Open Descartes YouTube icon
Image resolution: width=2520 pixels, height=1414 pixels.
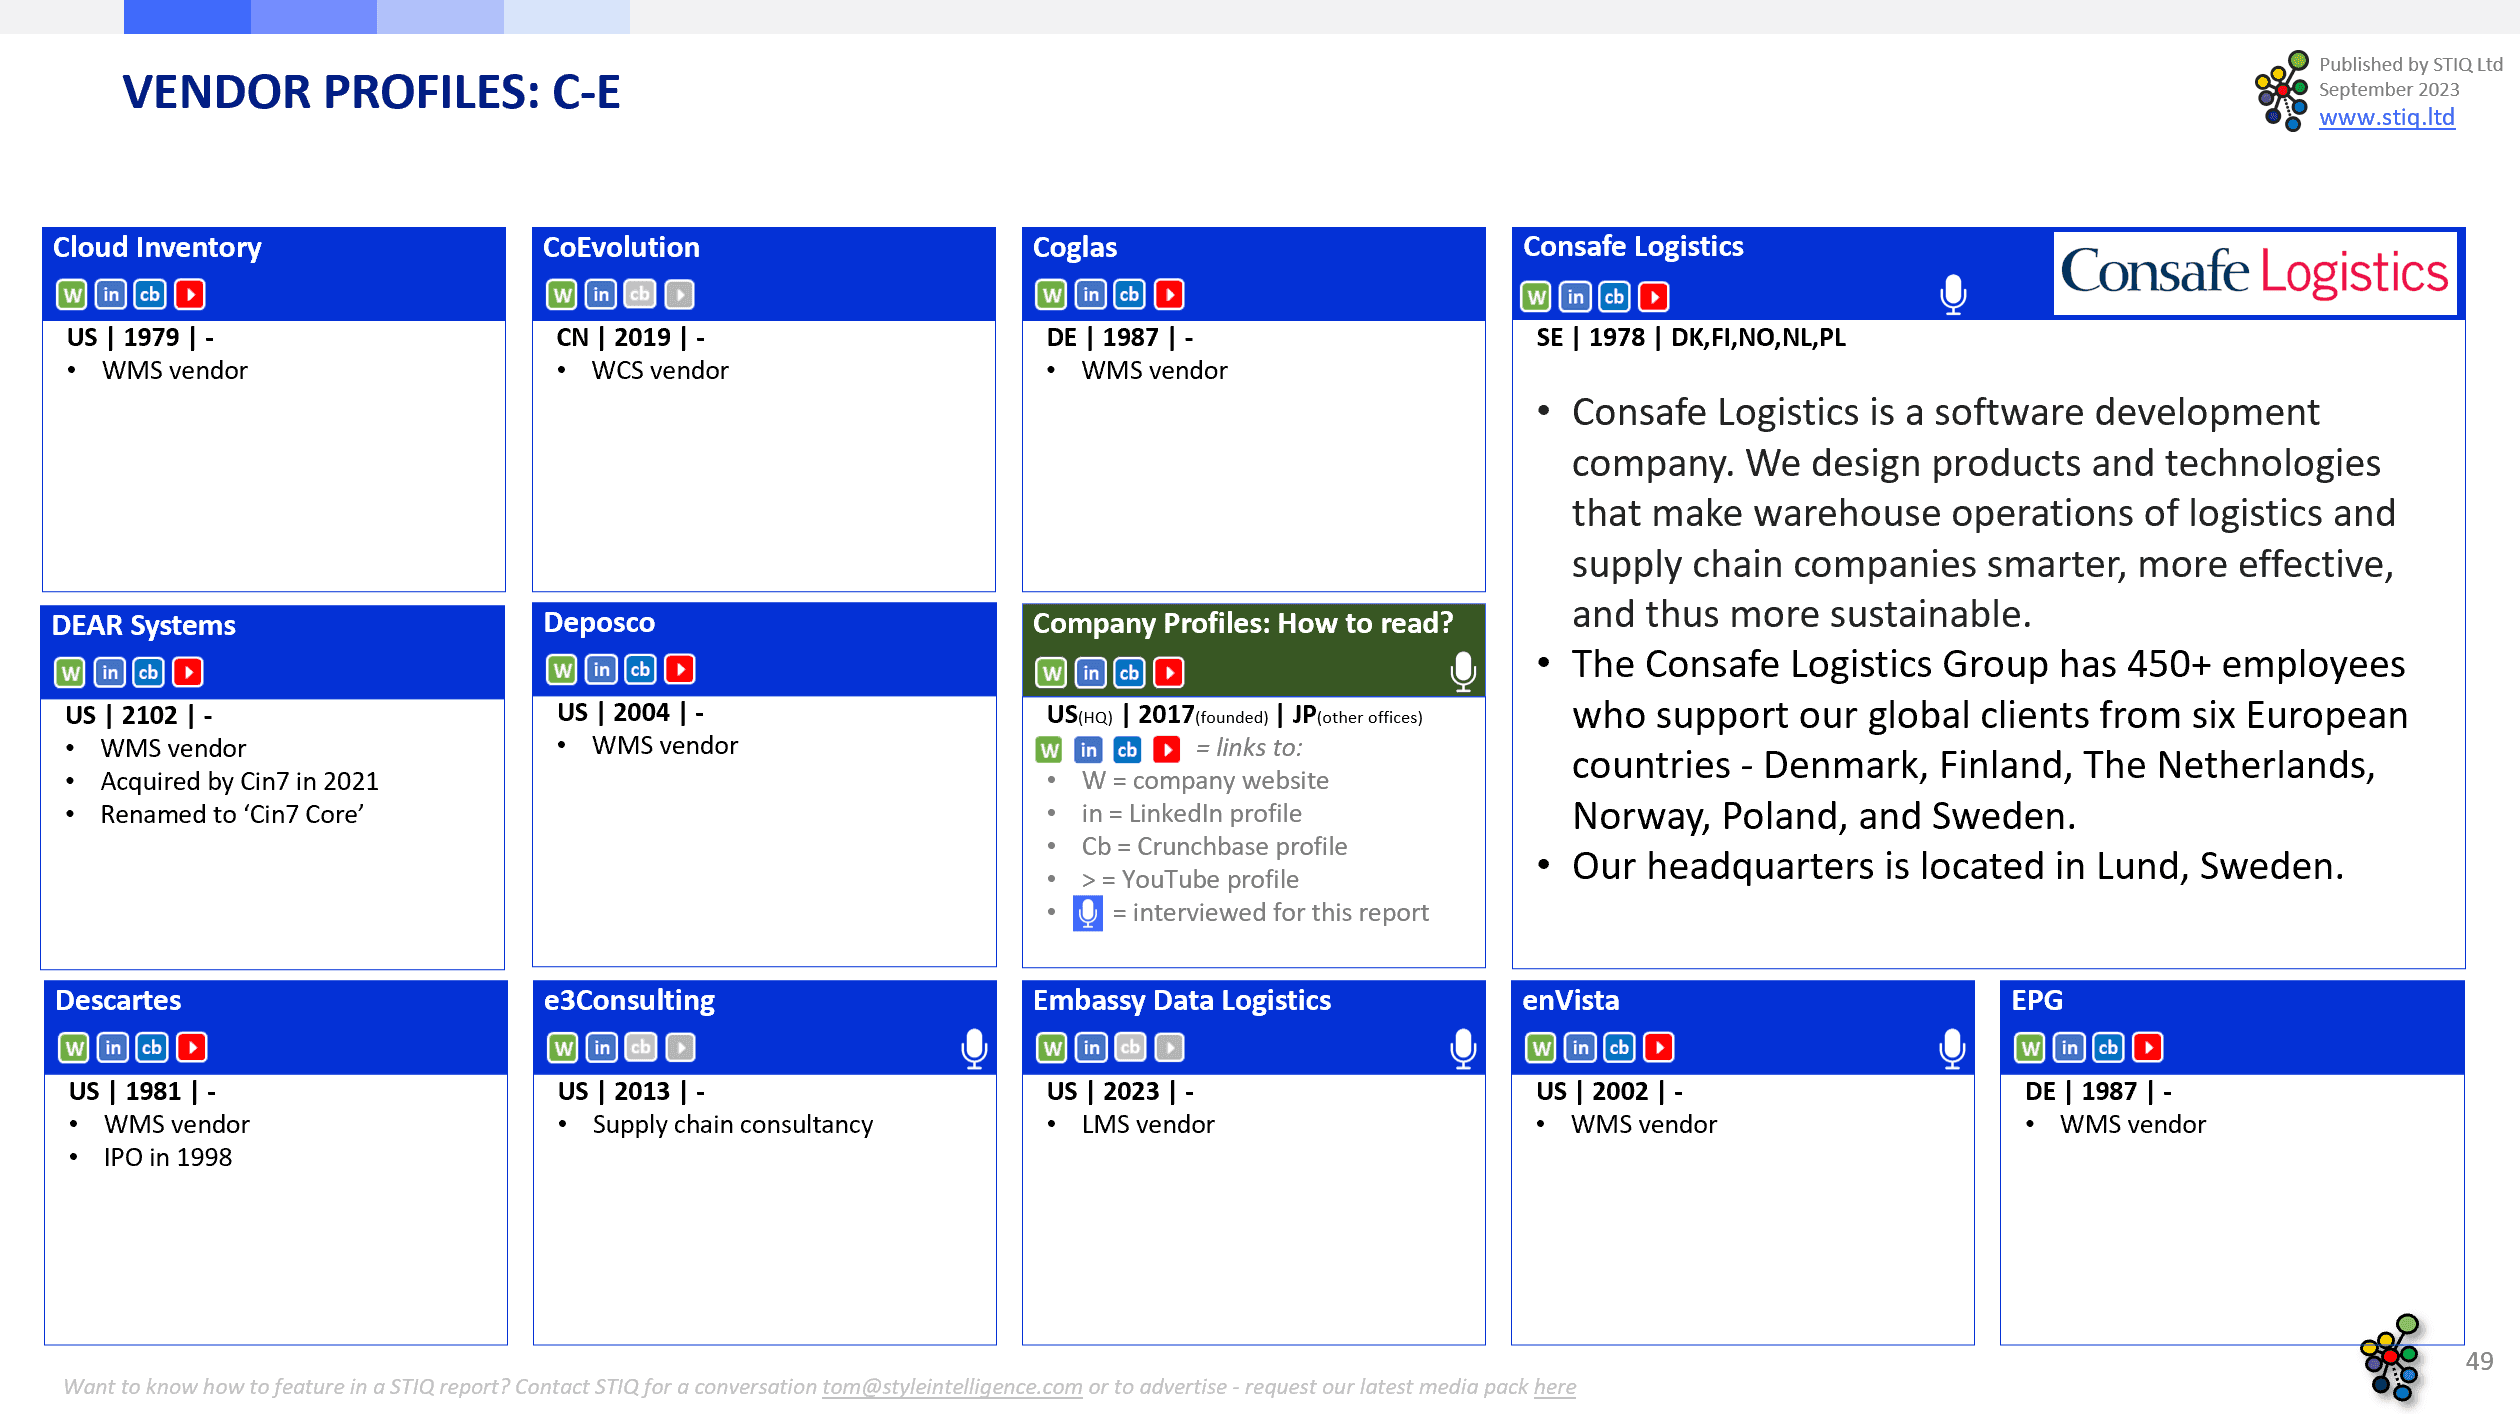[x=192, y=1048]
